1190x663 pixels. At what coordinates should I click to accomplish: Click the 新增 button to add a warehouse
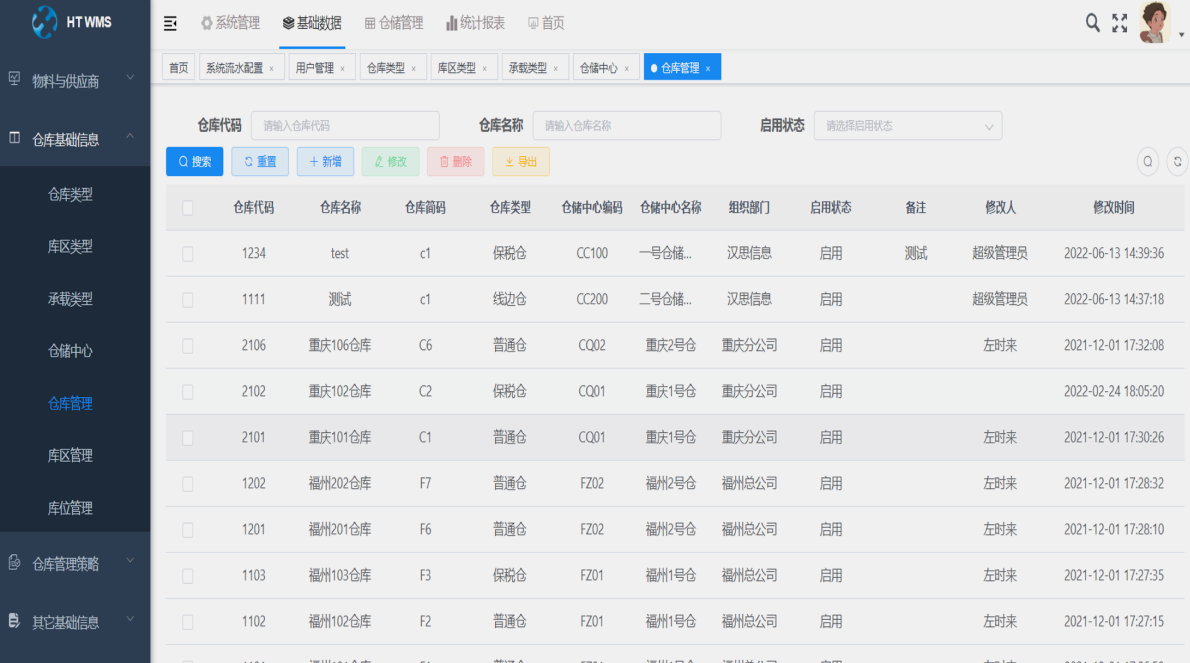click(325, 162)
